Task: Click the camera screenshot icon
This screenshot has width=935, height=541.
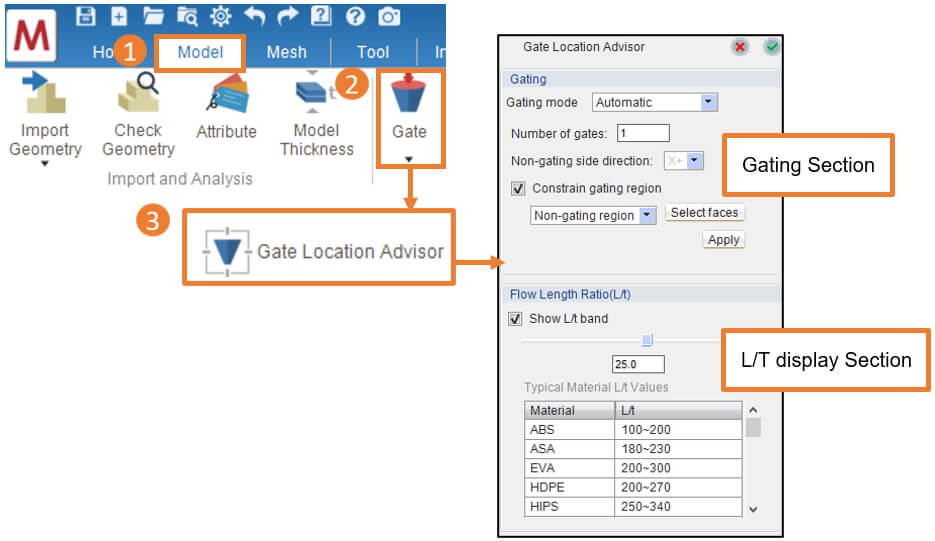Action: pos(388,15)
